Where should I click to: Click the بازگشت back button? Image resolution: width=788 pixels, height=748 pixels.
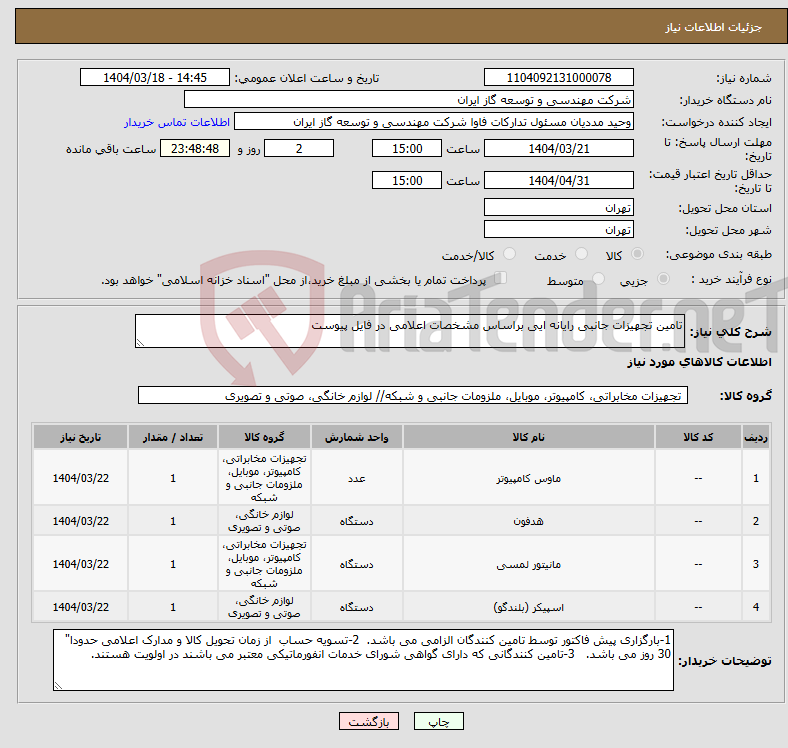click(369, 721)
